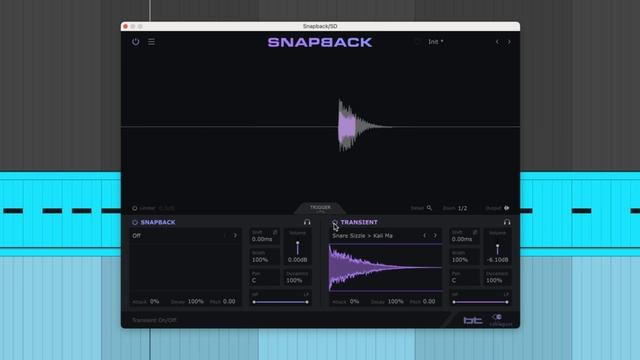The image size is (640, 360).
Task: Click the Snapback LP filter handle
Action: coord(307,302)
